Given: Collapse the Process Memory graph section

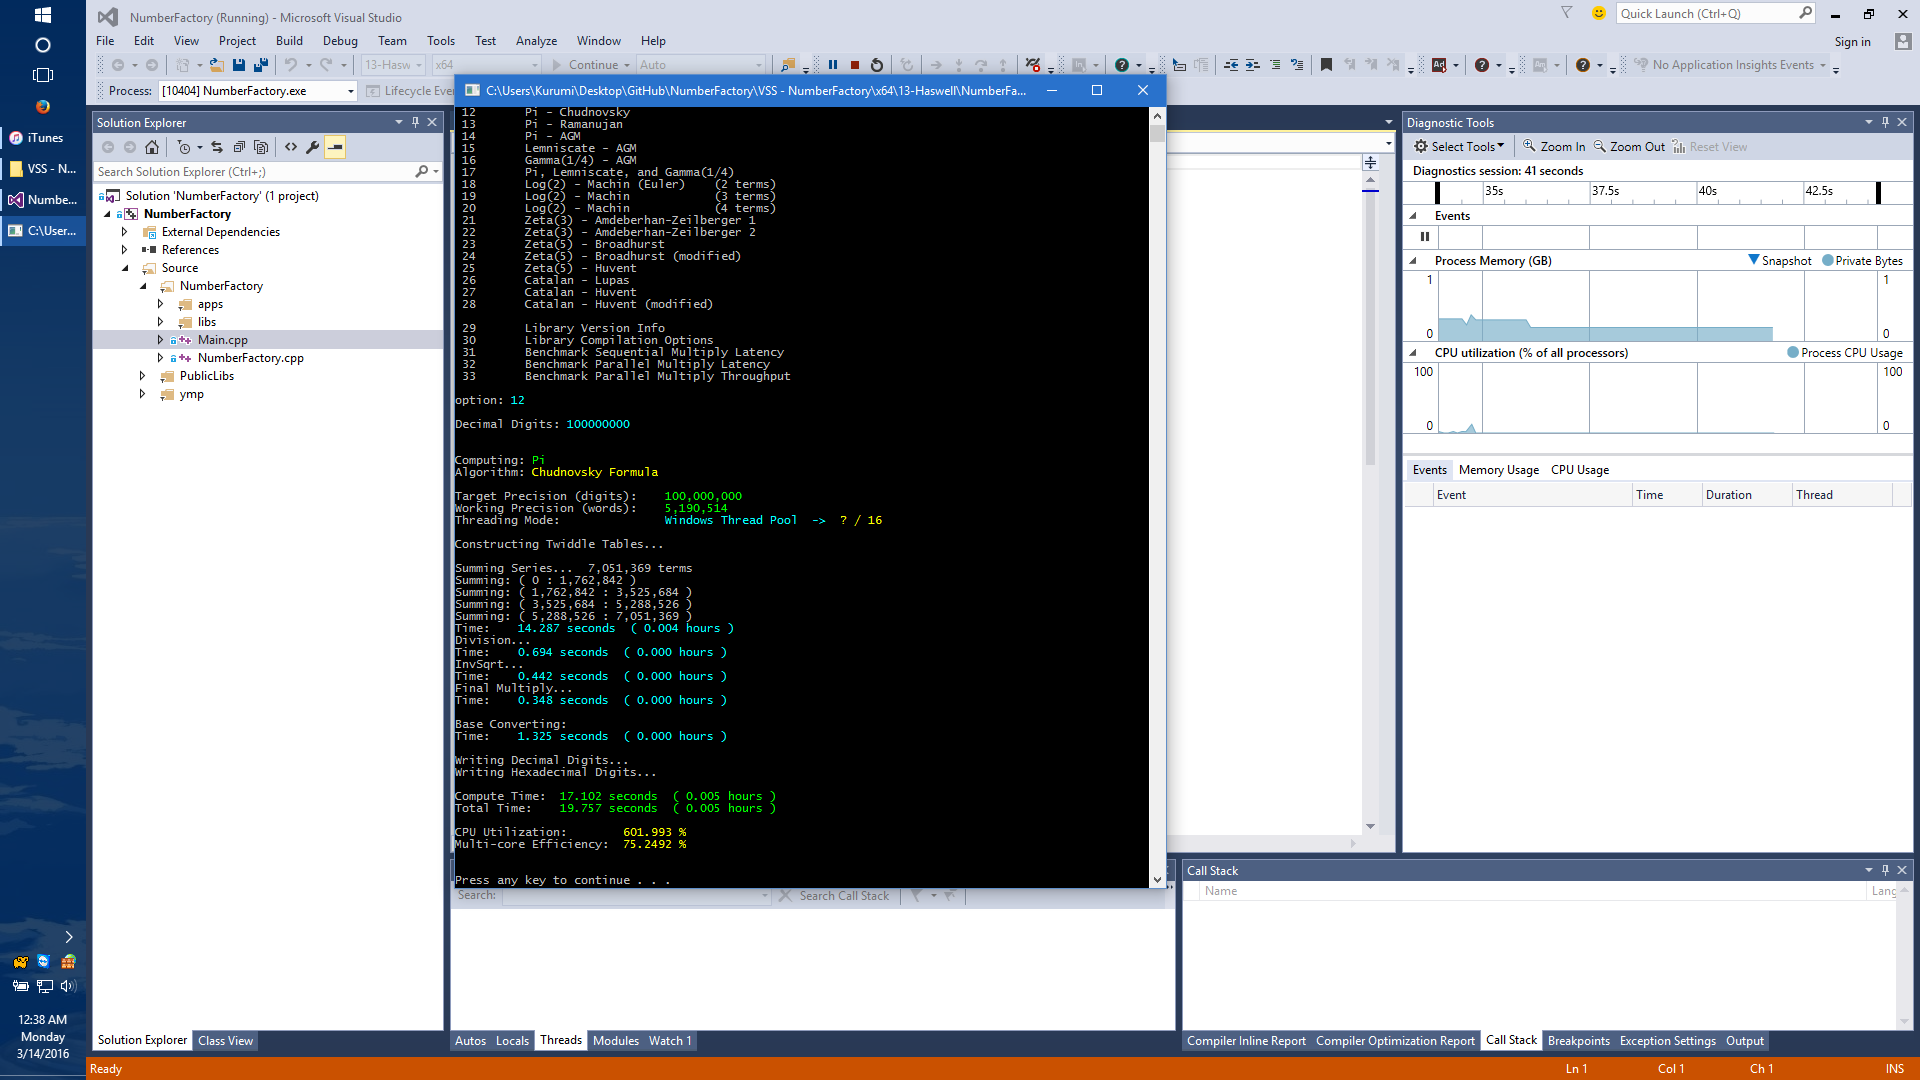Looking at the screenshot, I should tap(1413, 261).
